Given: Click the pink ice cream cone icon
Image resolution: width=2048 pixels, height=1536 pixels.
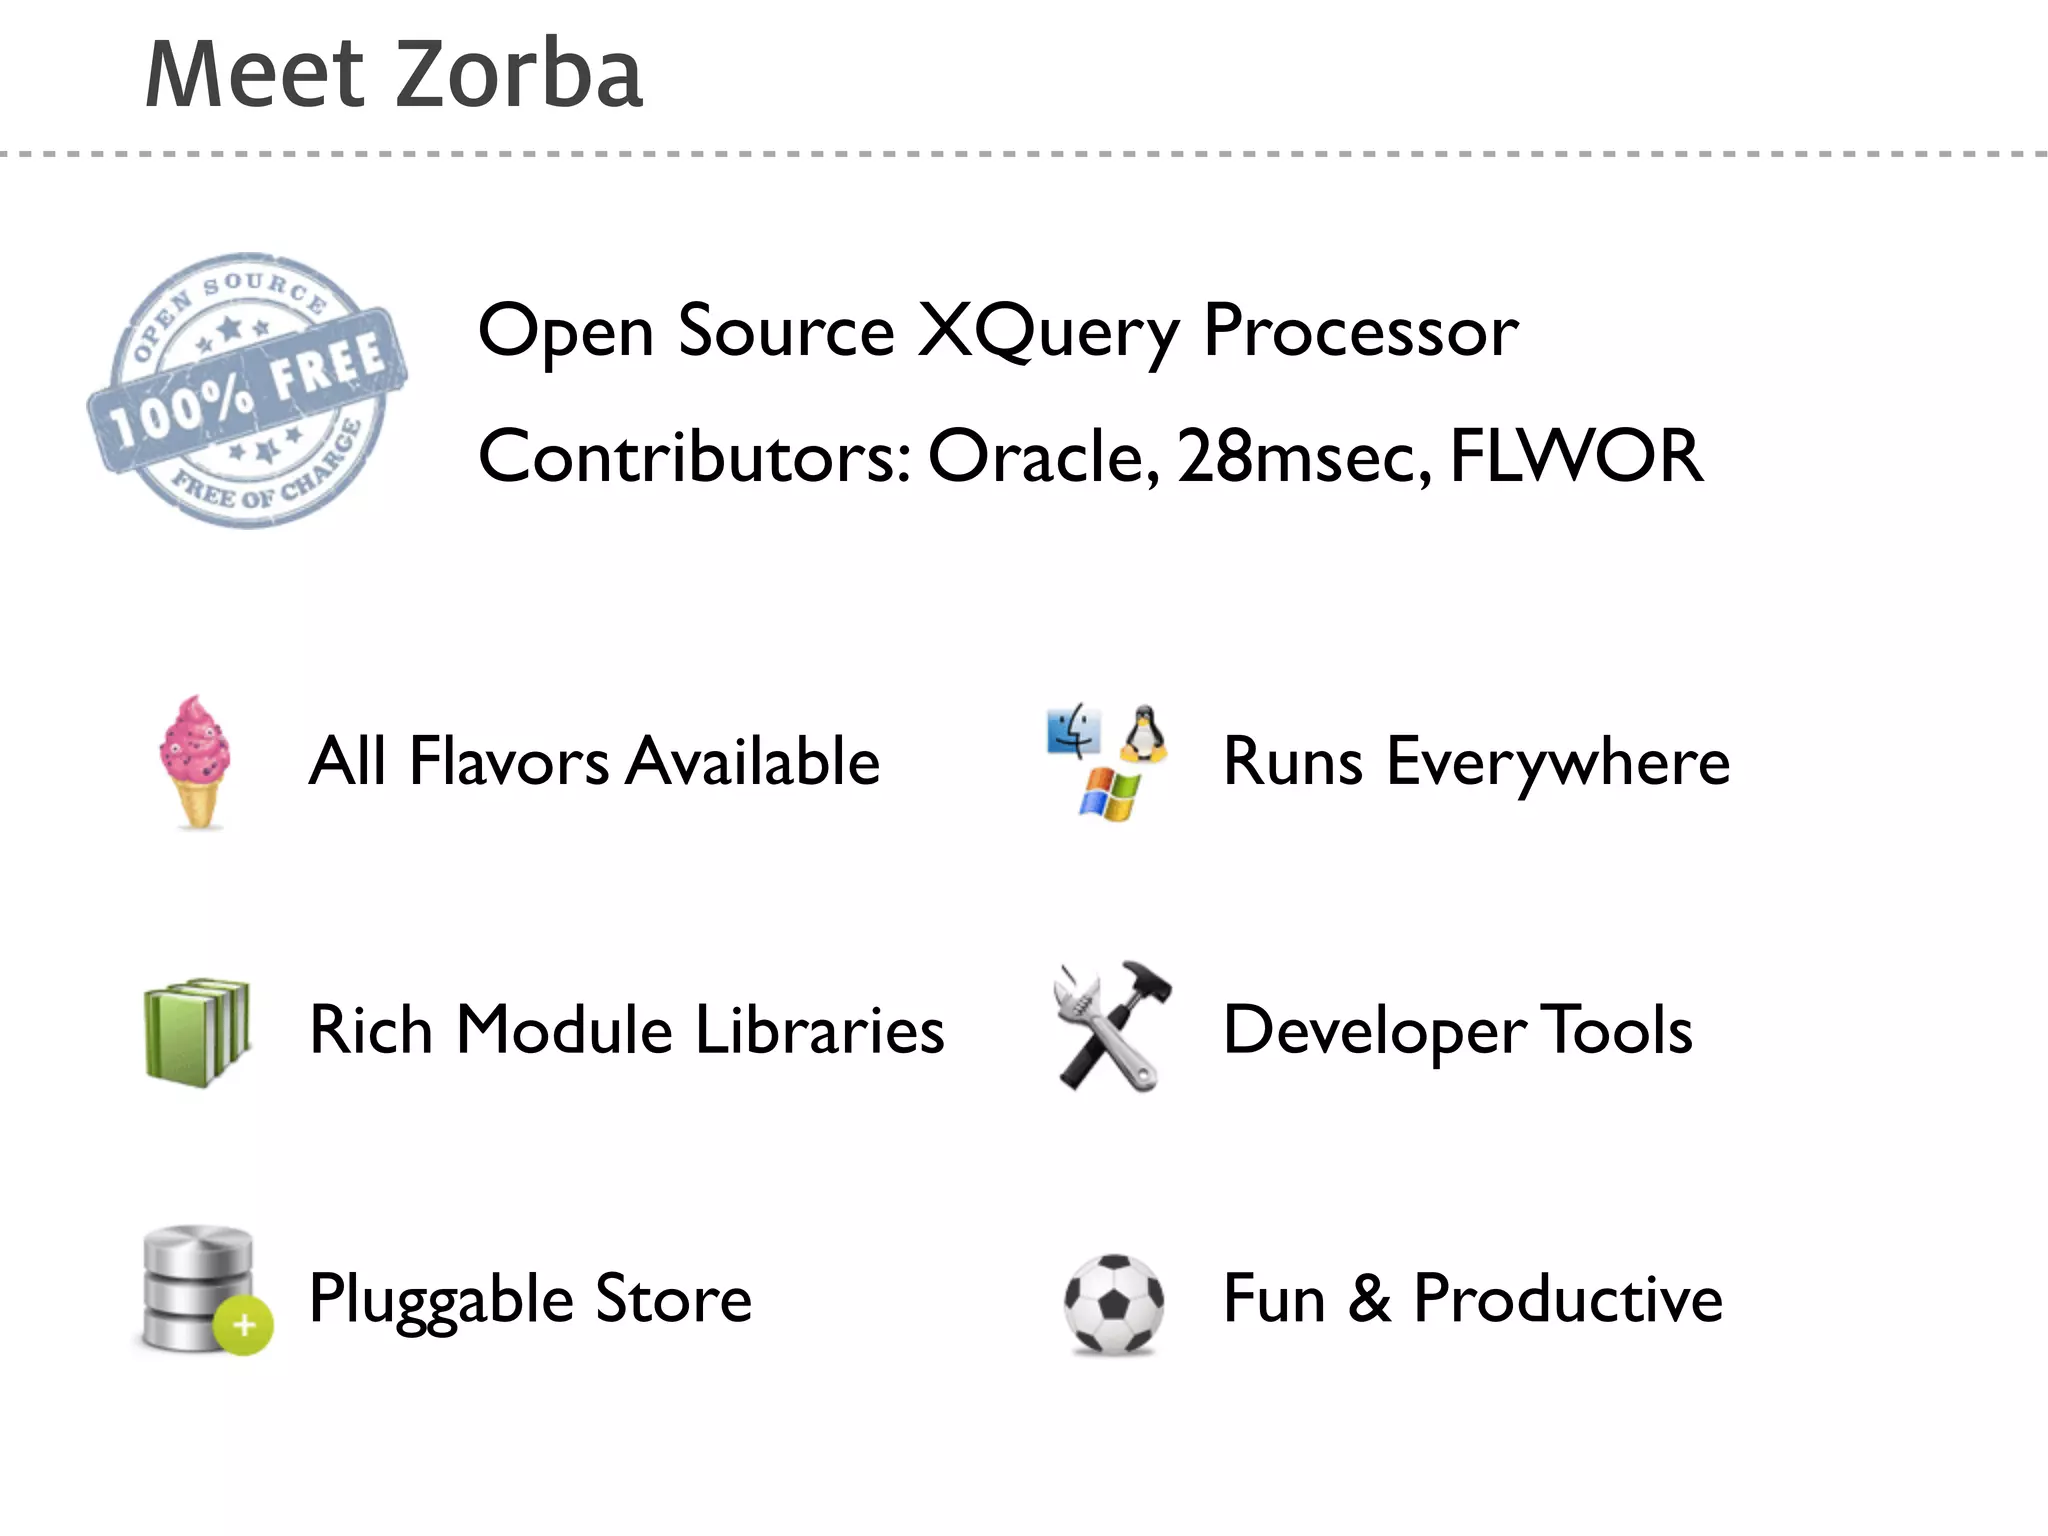Looking at the screenshot, I should click(196, 762).
